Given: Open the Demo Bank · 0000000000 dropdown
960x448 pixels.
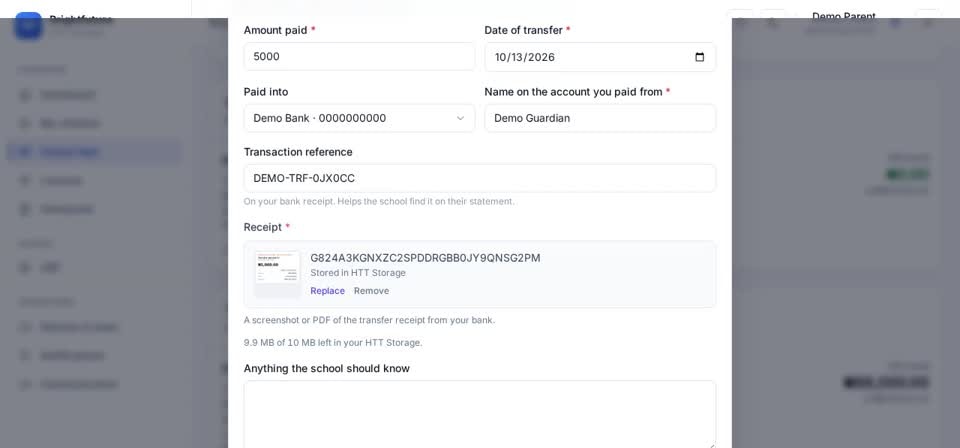Looking at the screenshot, I should (359, 118).
